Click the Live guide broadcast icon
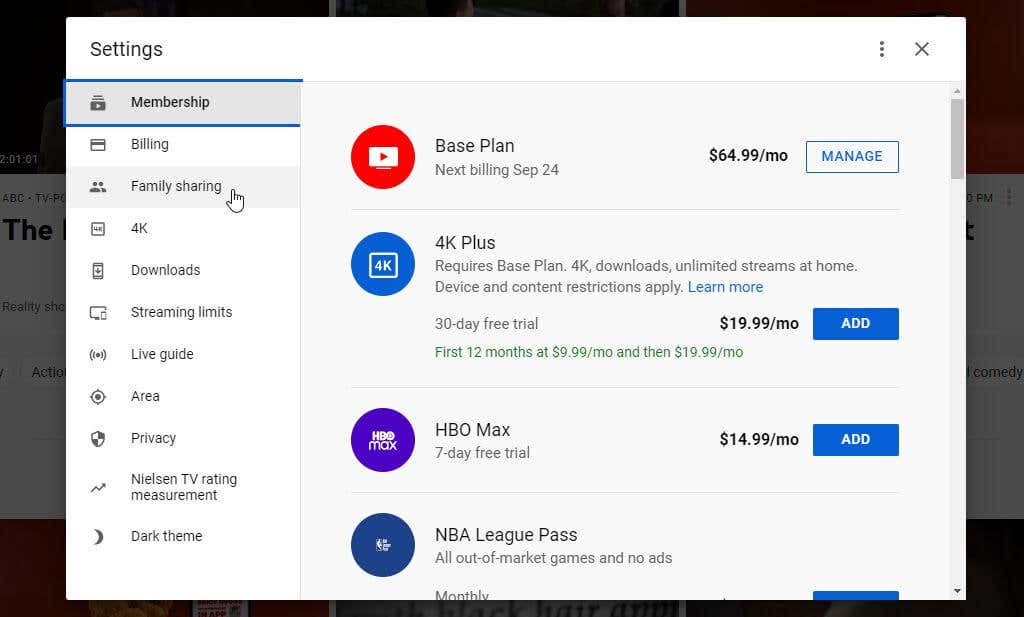 98,354
